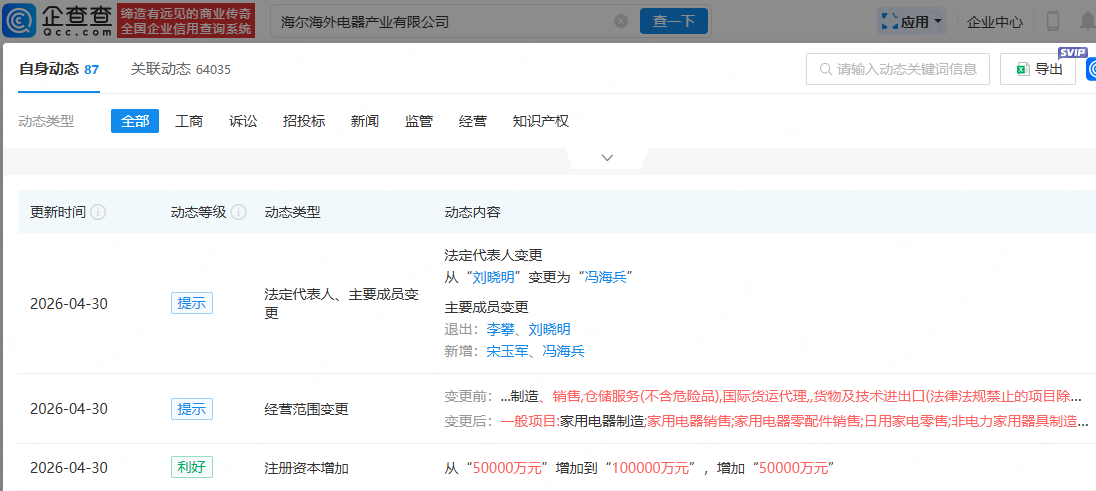Click 注册资本增加 text

306,468
